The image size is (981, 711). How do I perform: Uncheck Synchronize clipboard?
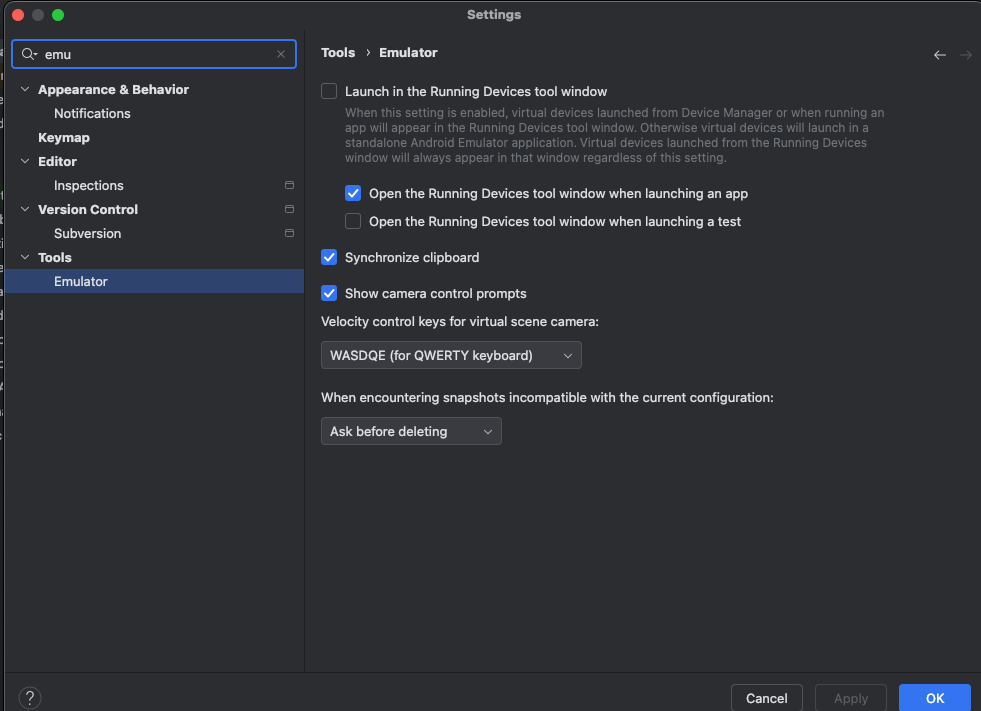329,257
